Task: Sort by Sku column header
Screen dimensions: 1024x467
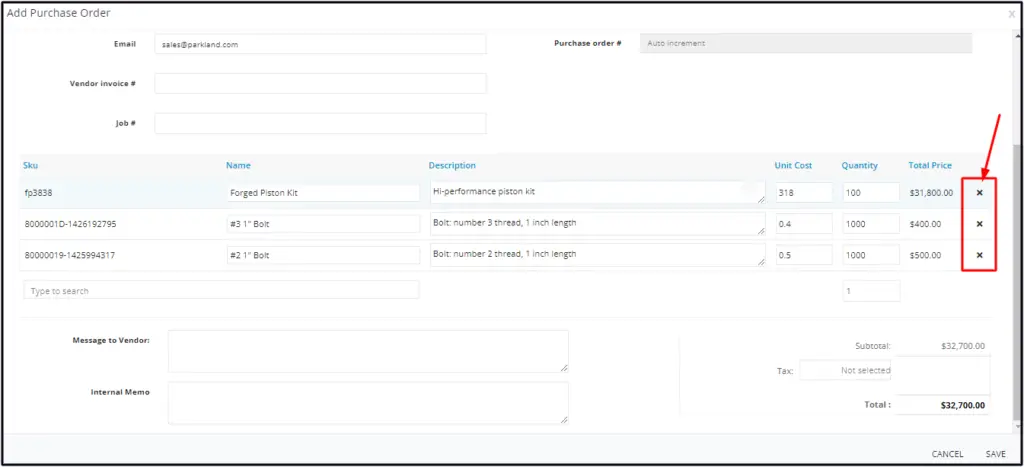Action: click(30, 165)
